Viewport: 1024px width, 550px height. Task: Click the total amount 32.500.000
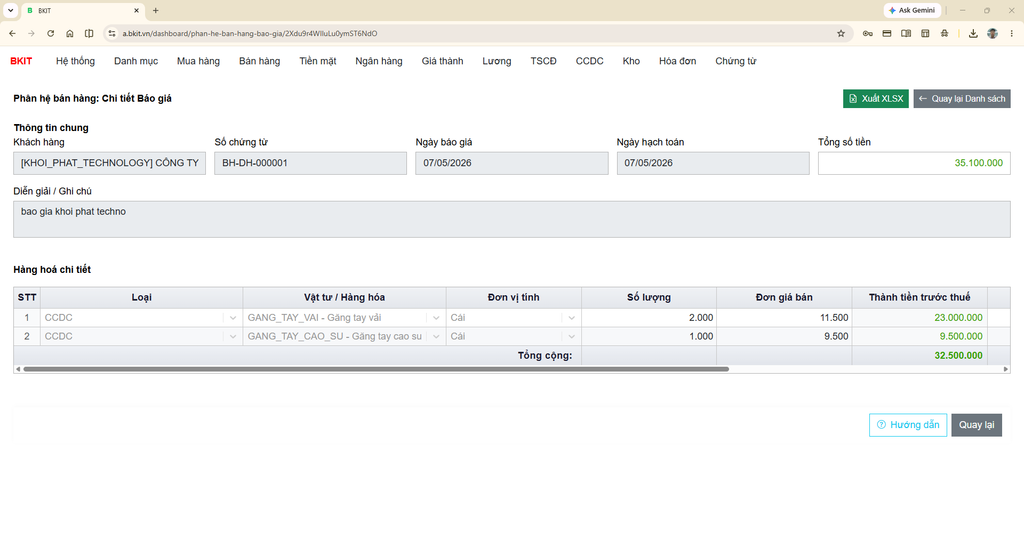coord(920,355)
